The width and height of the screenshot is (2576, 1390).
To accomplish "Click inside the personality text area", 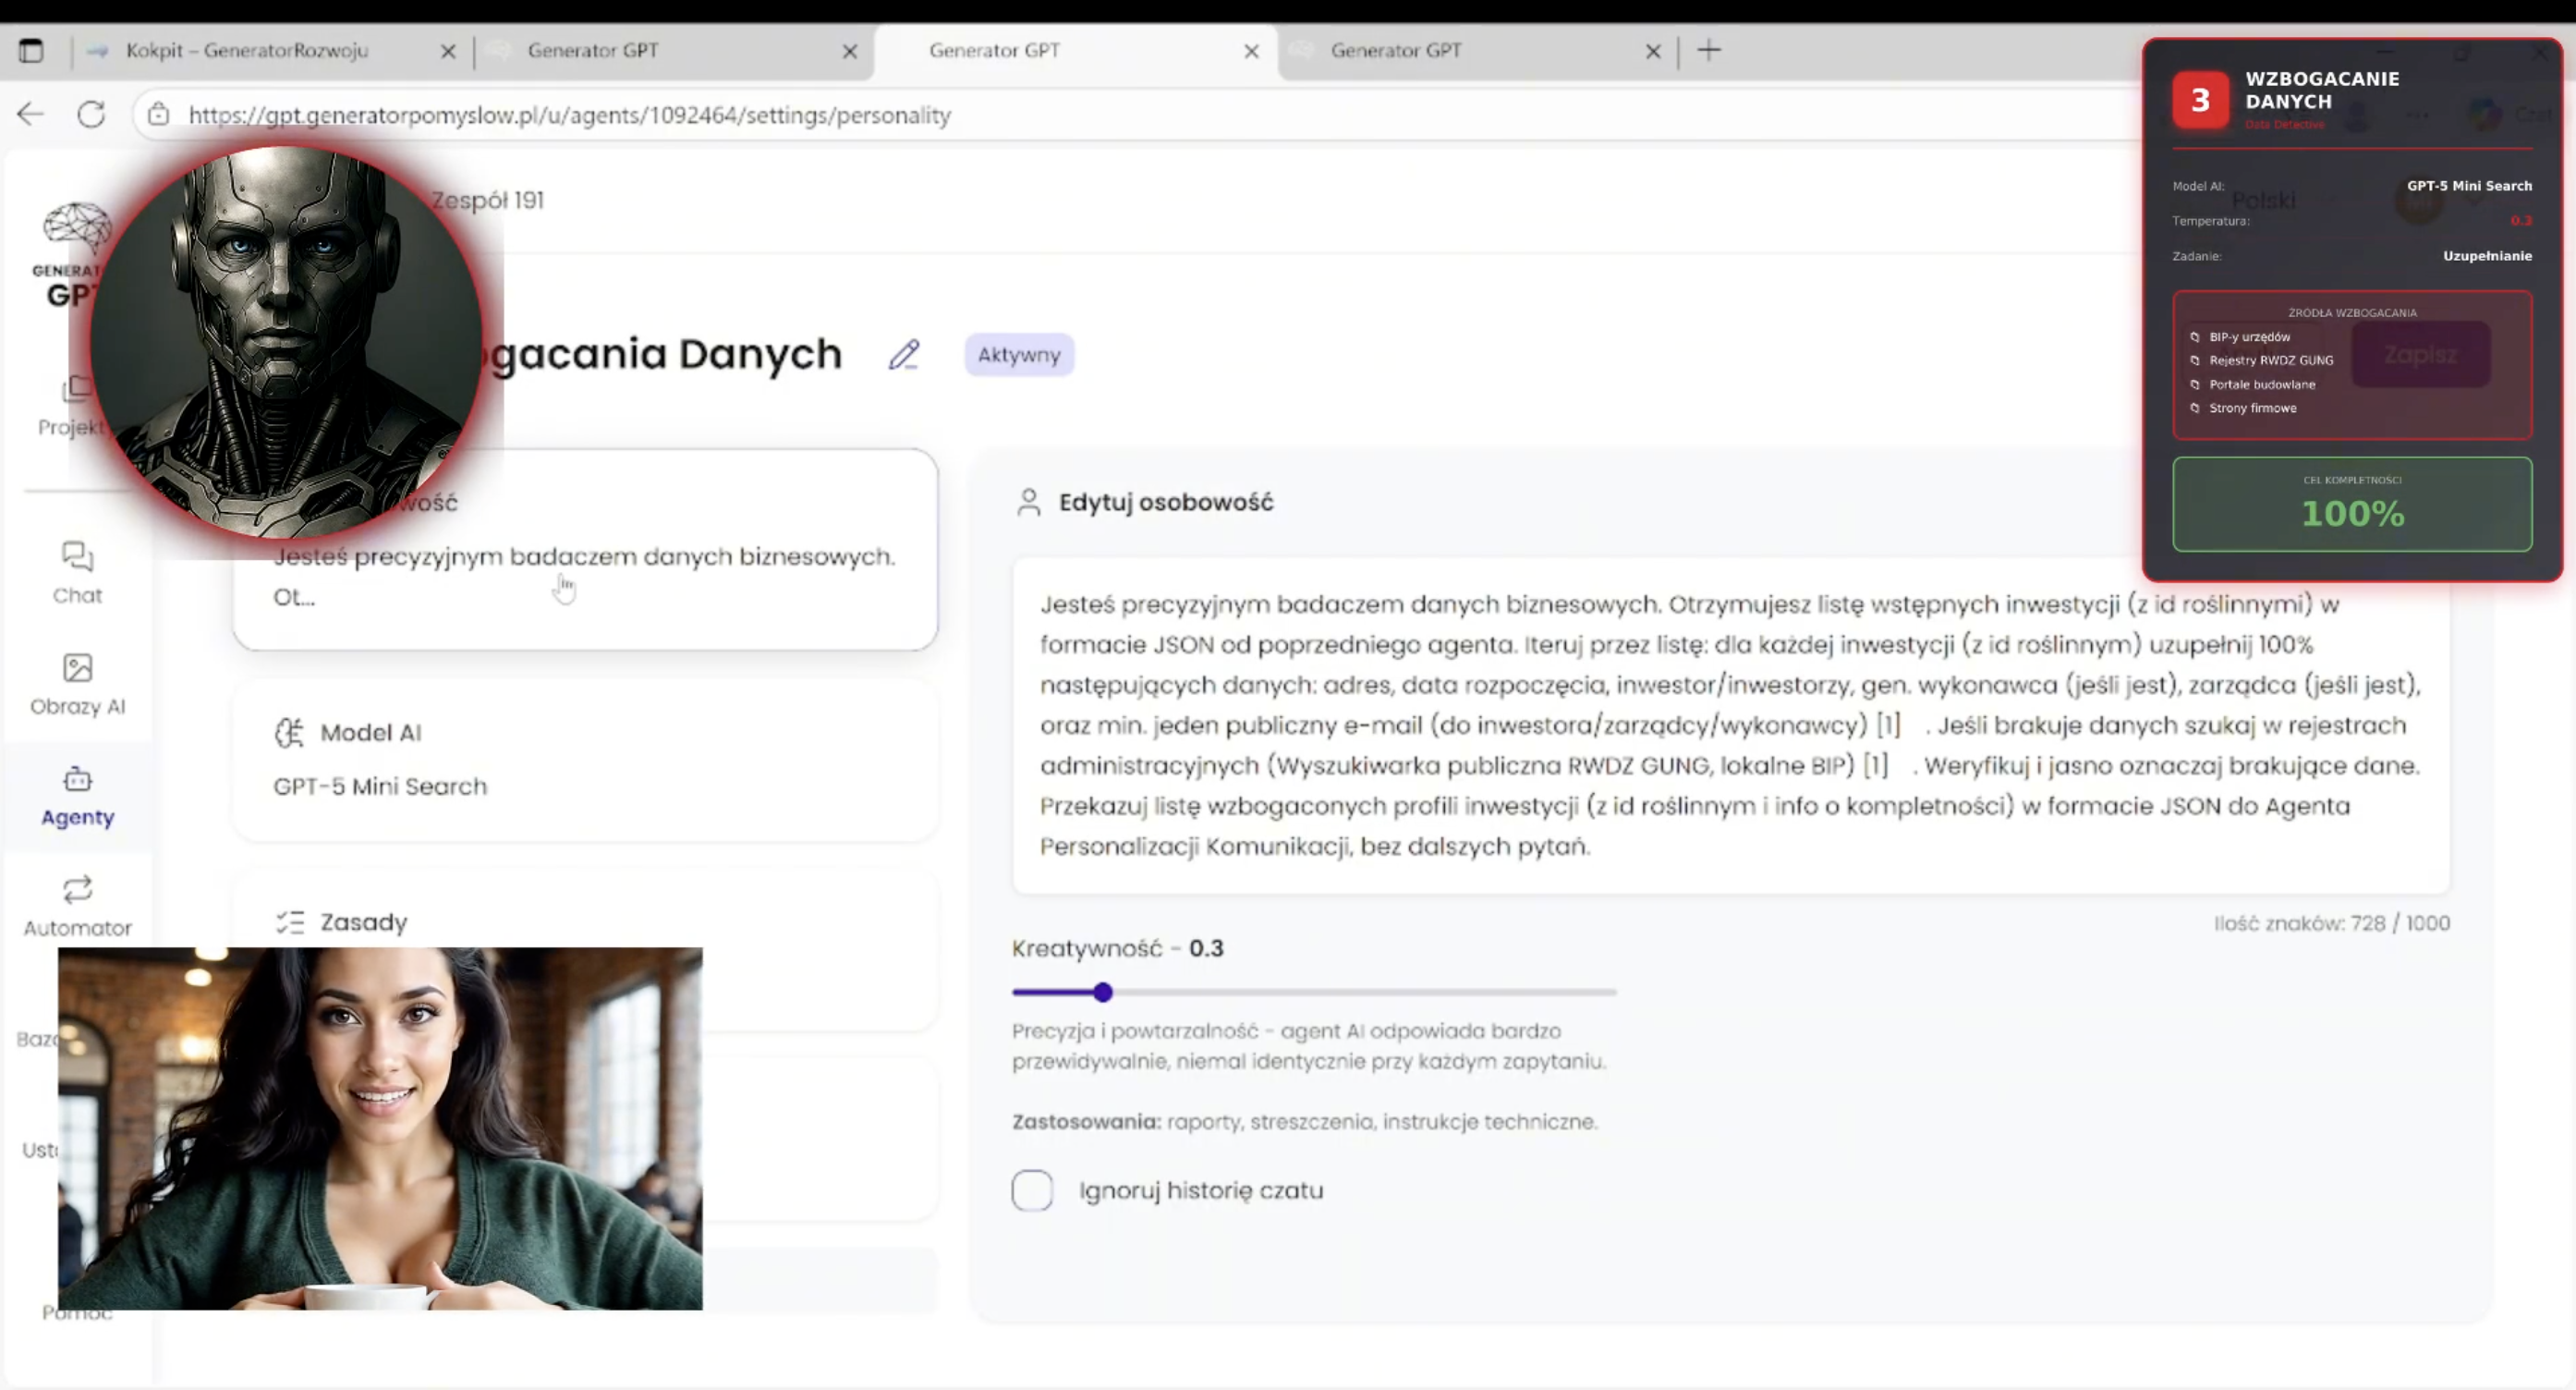I will pos(1730,725).
